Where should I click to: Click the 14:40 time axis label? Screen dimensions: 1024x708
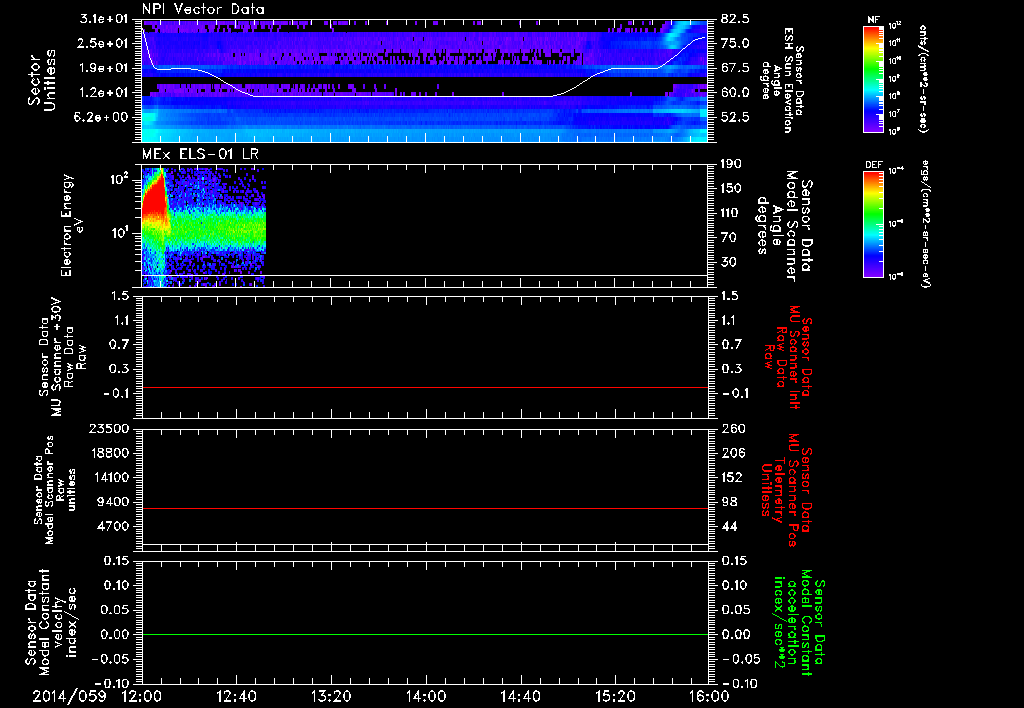(x=520, y=696)
